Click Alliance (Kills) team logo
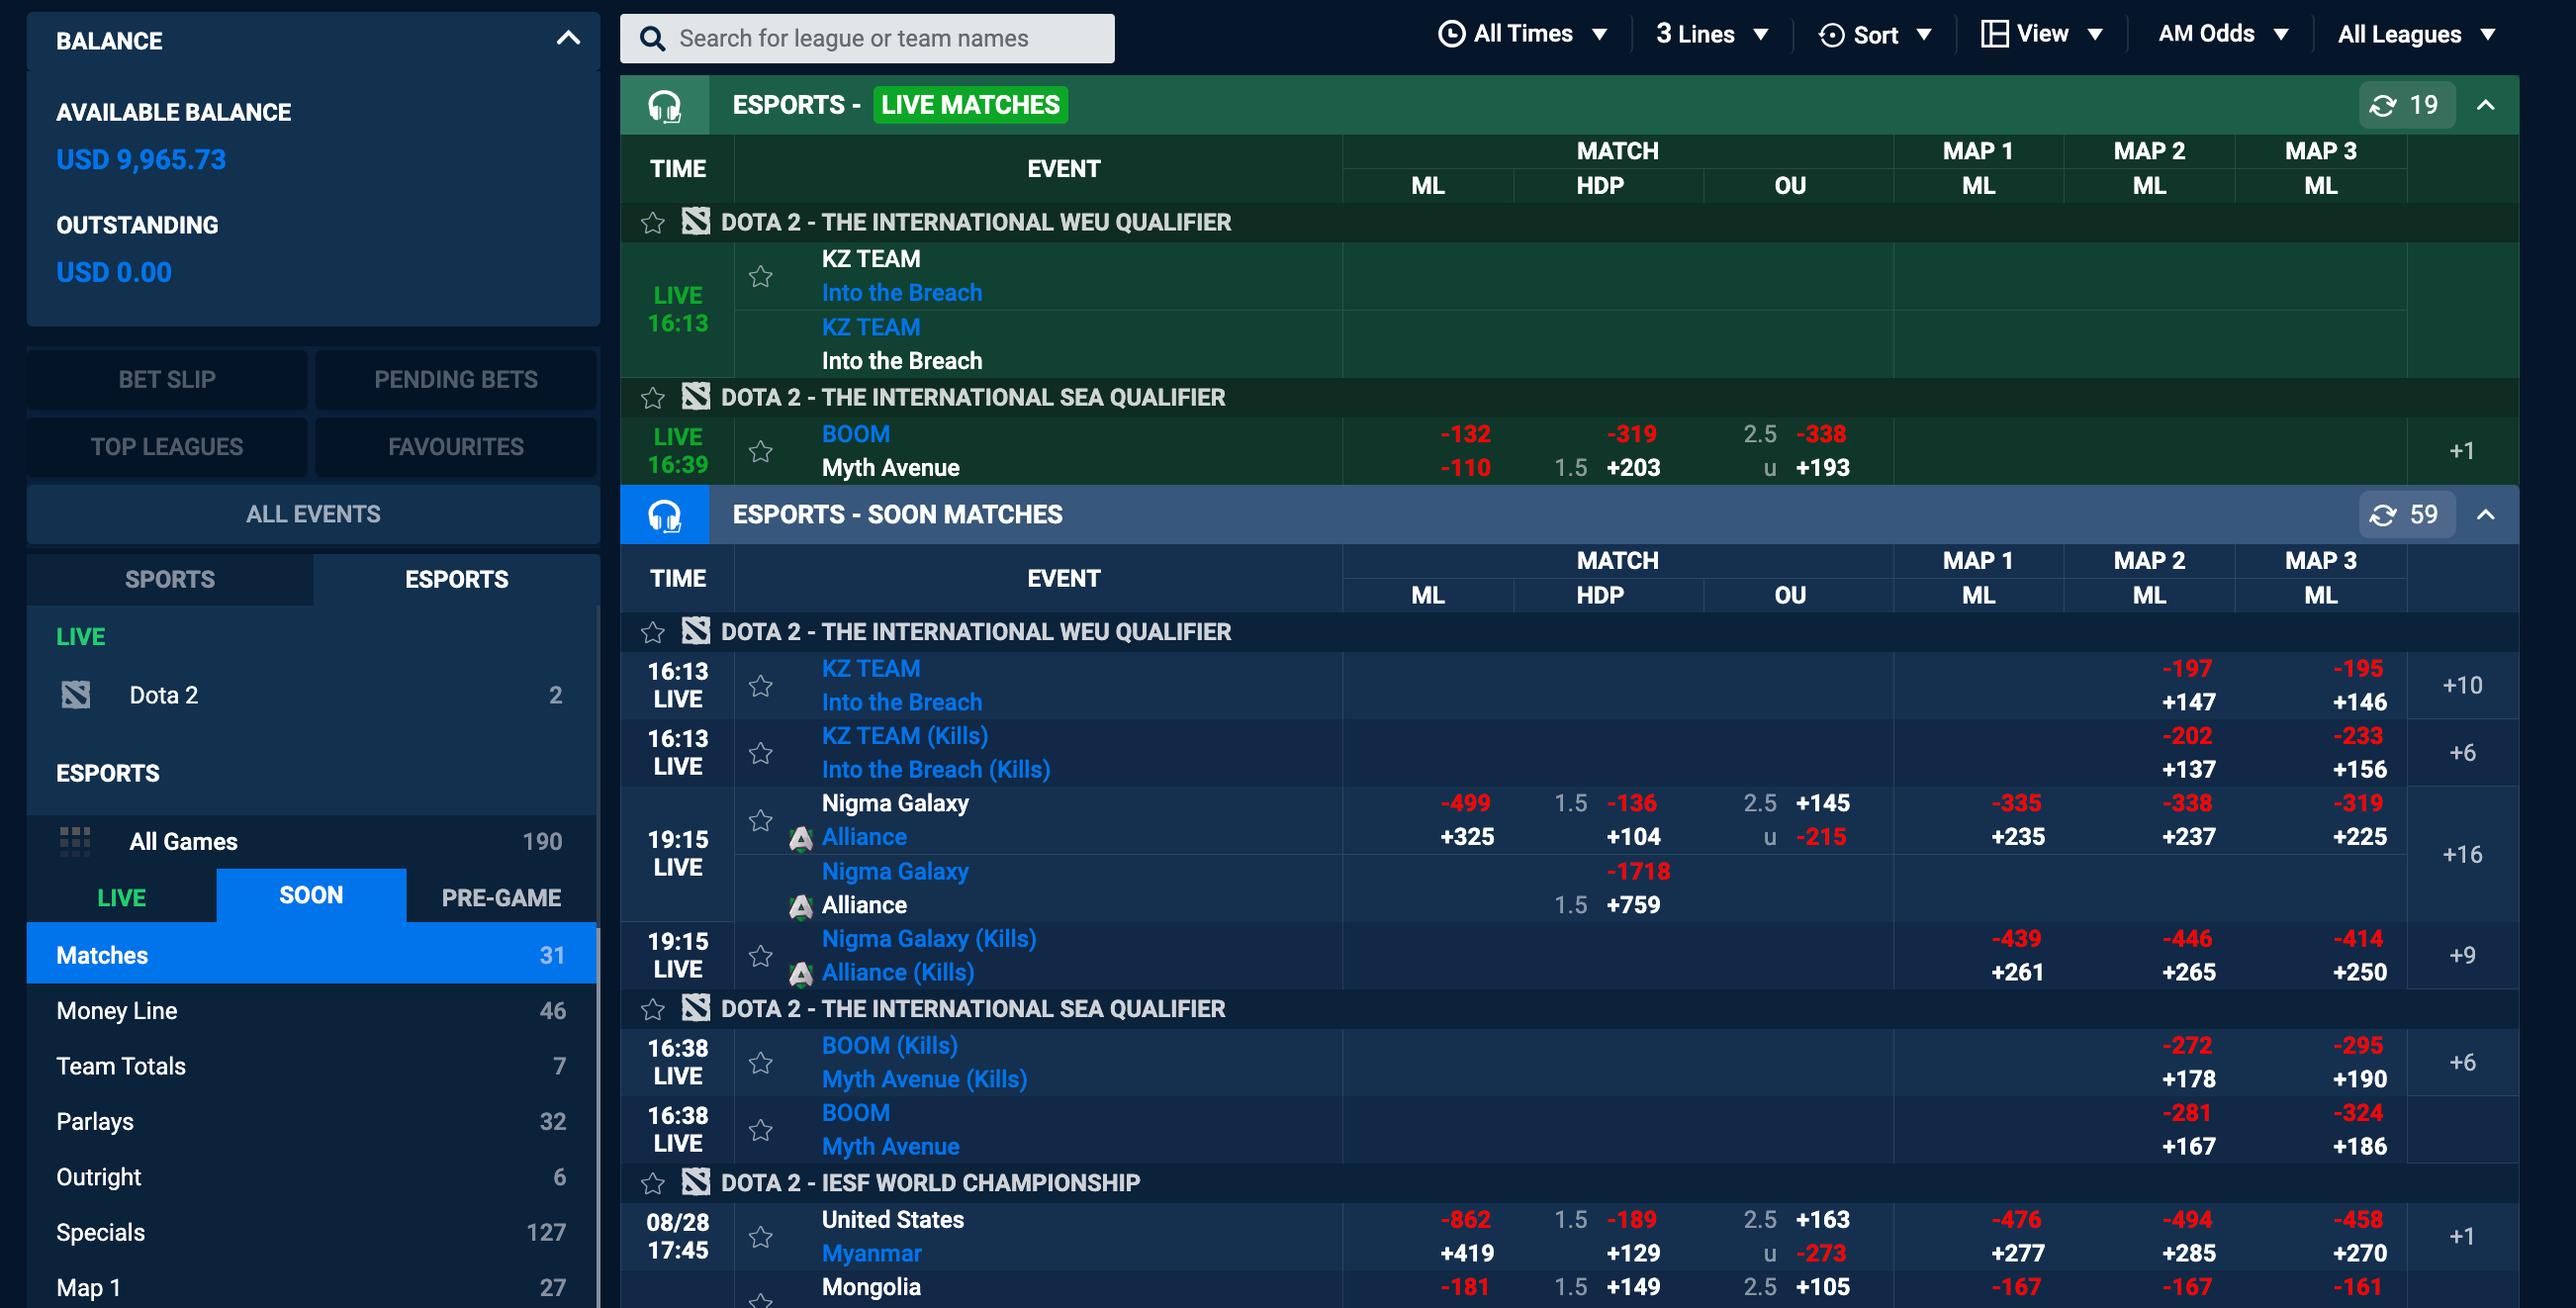 (x=800, y=973)
